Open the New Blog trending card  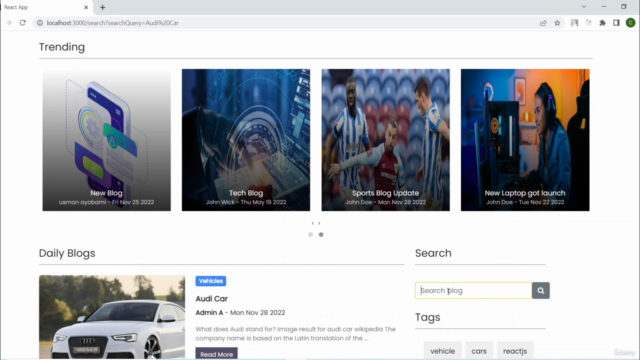click(x=107, y=140)
